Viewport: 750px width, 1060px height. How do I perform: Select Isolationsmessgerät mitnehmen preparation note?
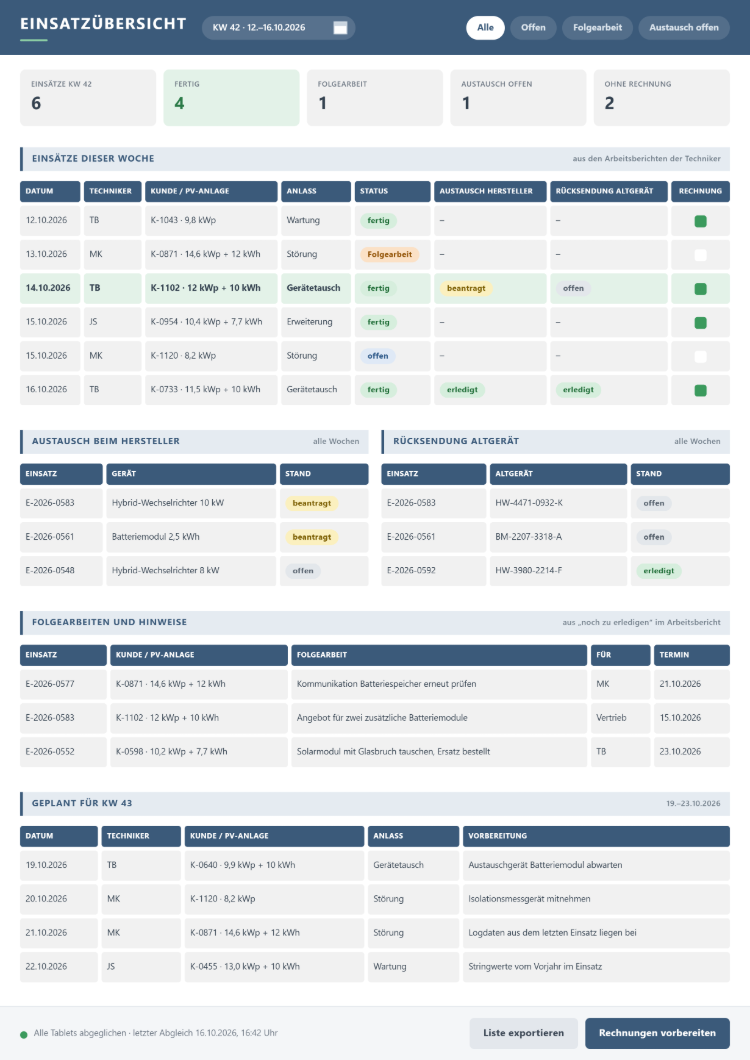coord(596,899)
